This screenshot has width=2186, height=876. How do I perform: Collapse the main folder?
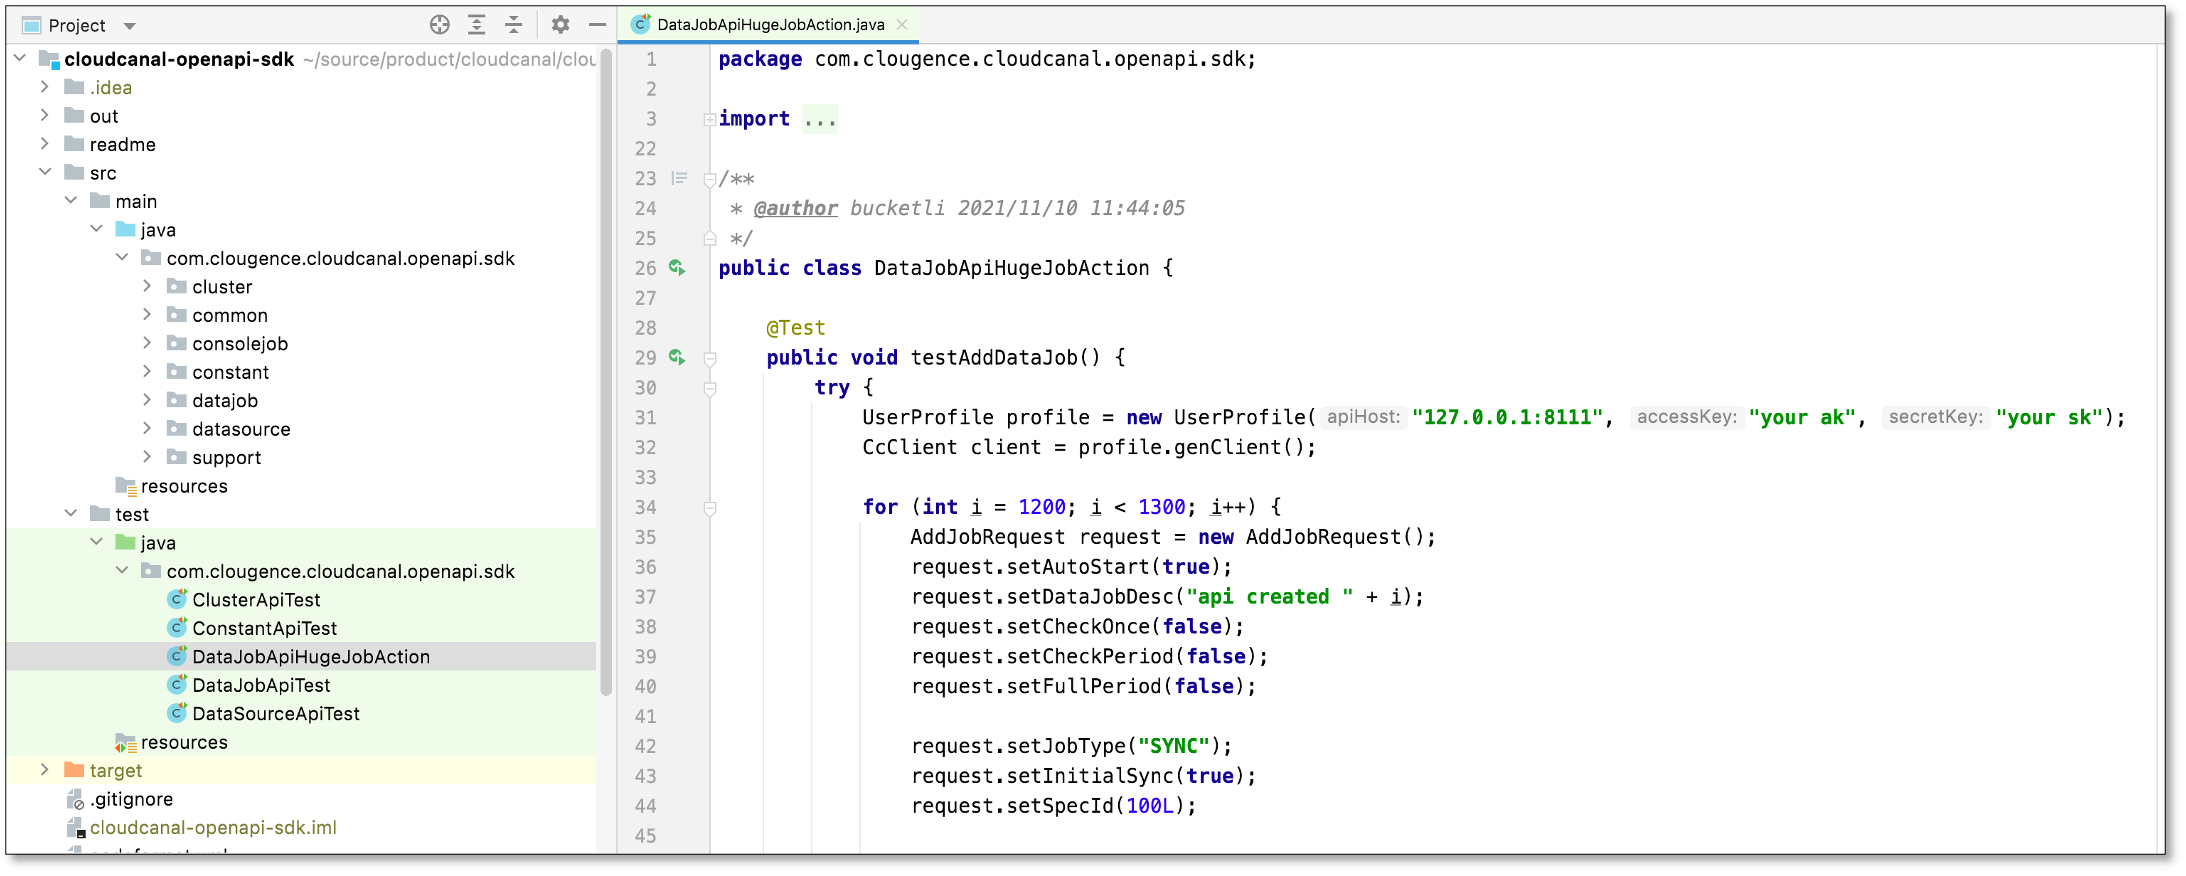(71, 200)
